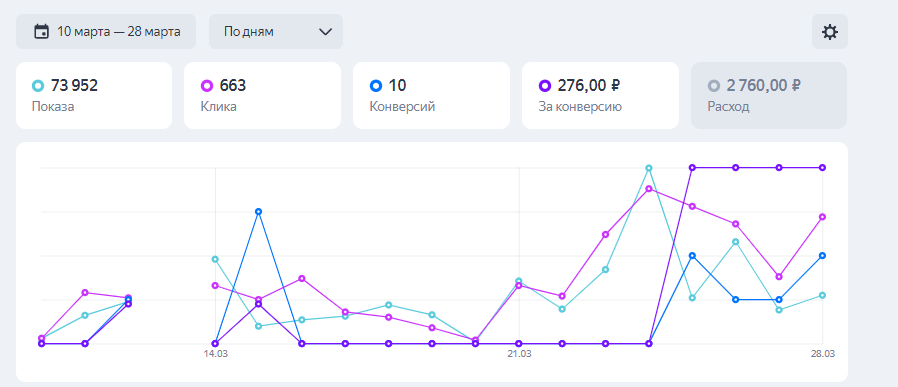This screenshot has height=387, width=898.
Task: Toggle the Показа metric card 73 952
Action: click(x=94, y=95)
